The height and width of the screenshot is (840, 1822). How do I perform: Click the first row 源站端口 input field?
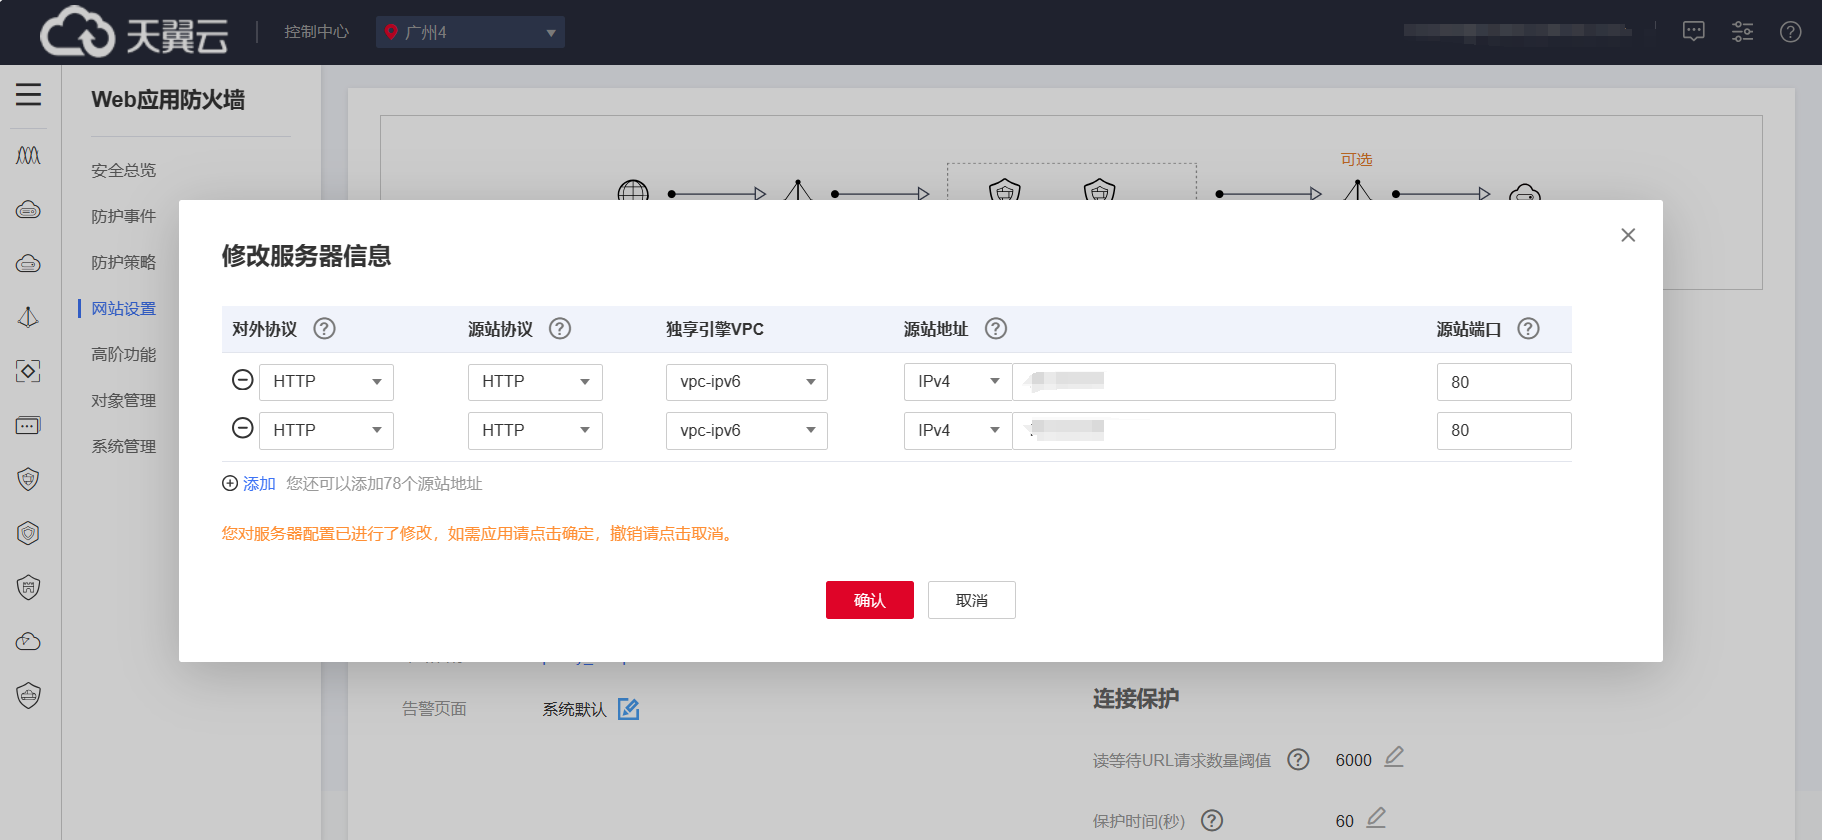coord(1503,382)
